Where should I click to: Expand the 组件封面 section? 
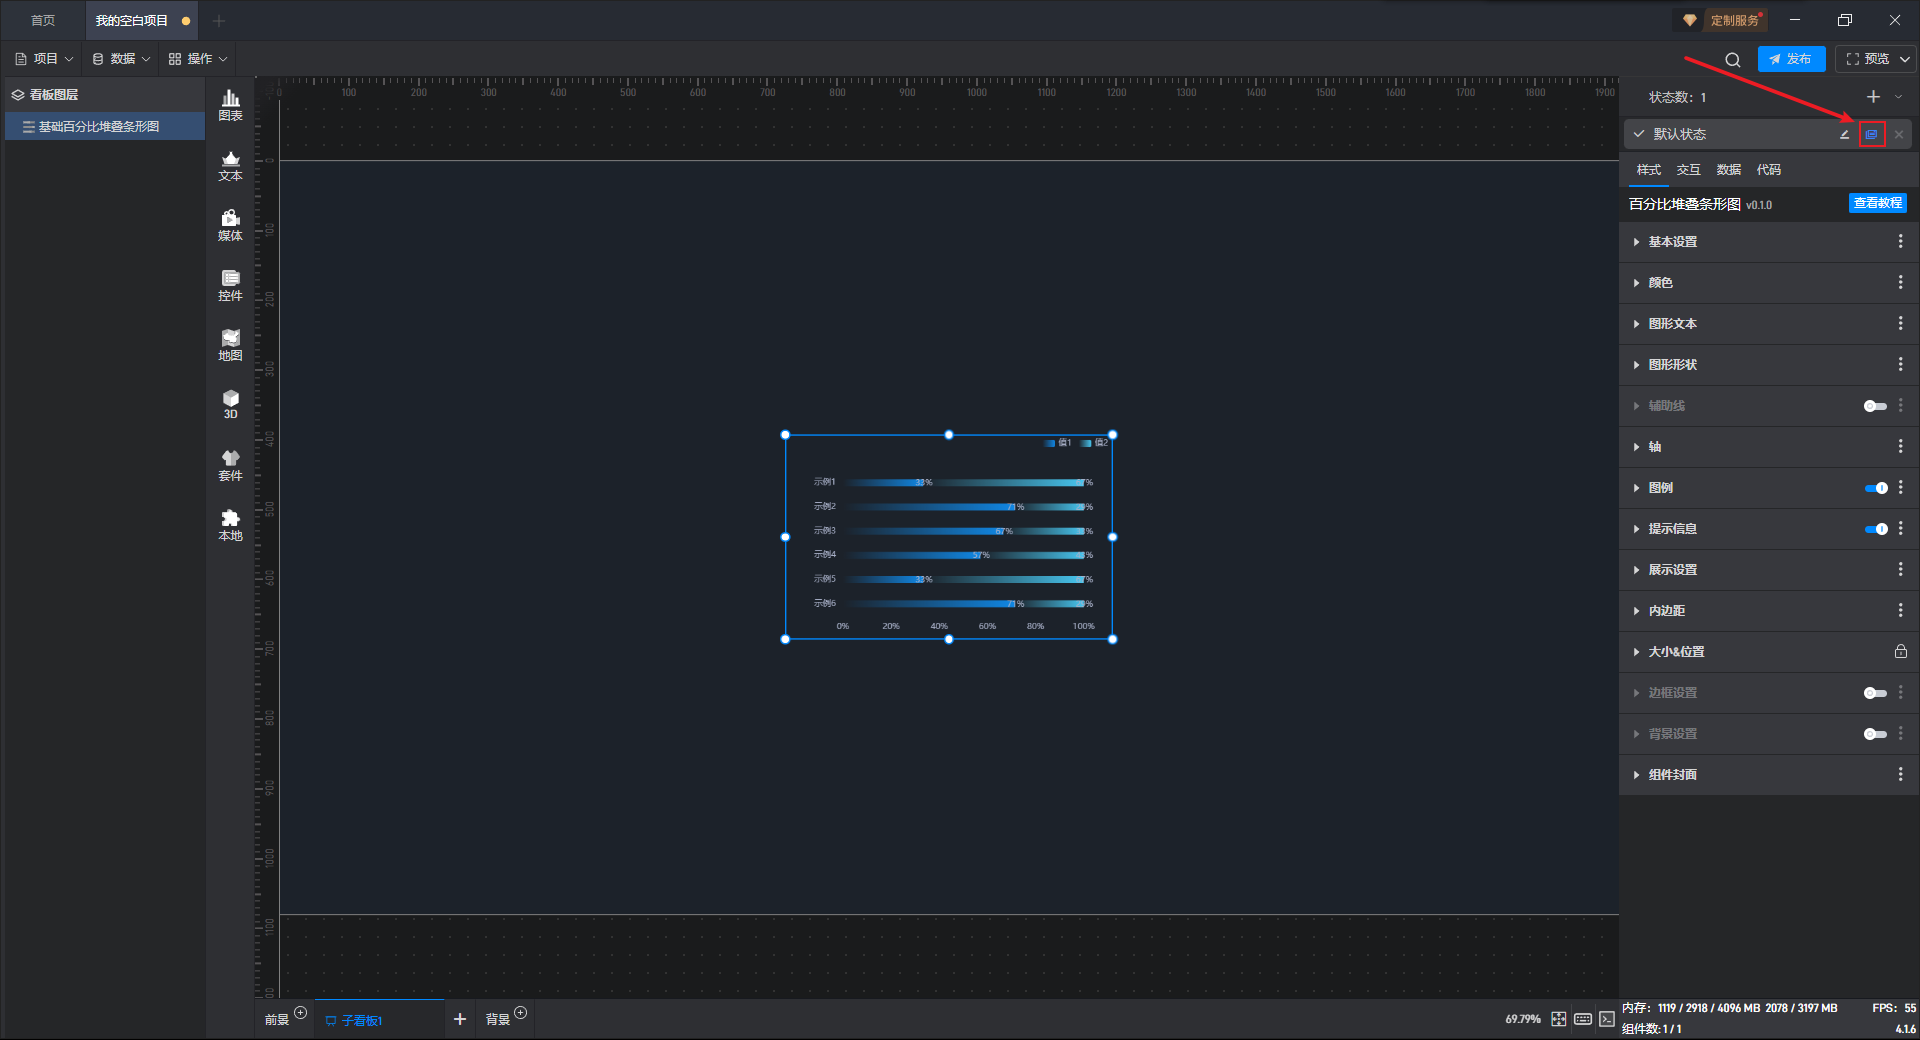click(x=1636, y=775)
